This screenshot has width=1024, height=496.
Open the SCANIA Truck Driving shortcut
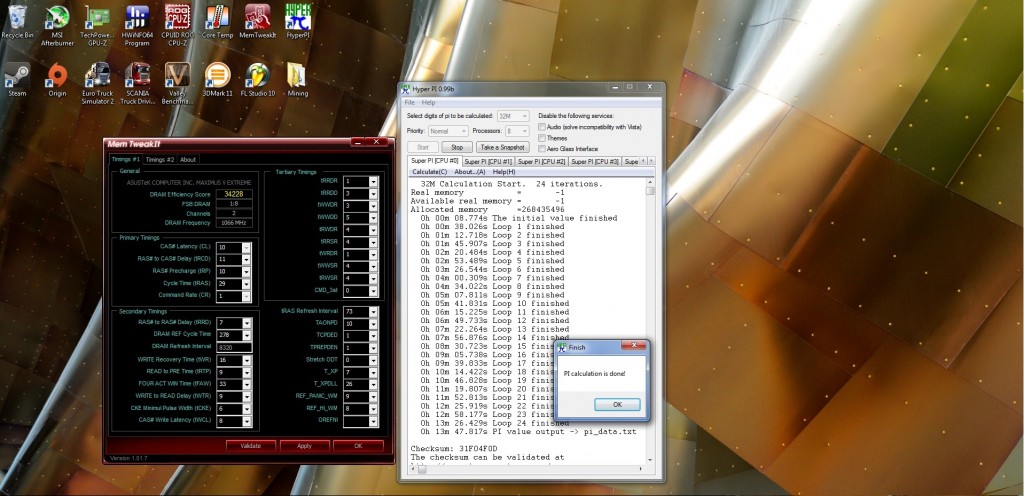click(137, 84)
